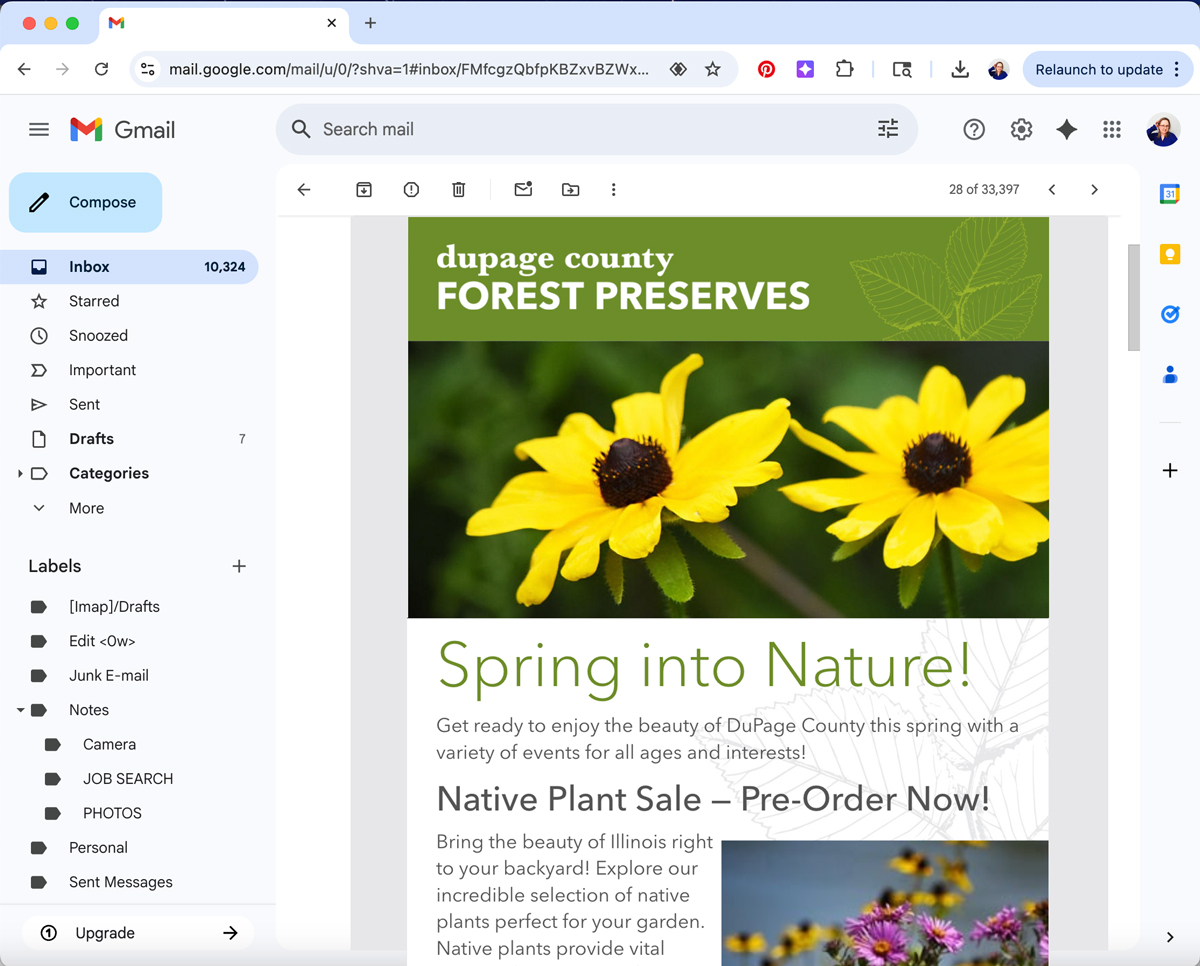This screenshot has height=966, width=1200.
Task: Open Google Keep in the side panel
Action: tap(1169, 254)
